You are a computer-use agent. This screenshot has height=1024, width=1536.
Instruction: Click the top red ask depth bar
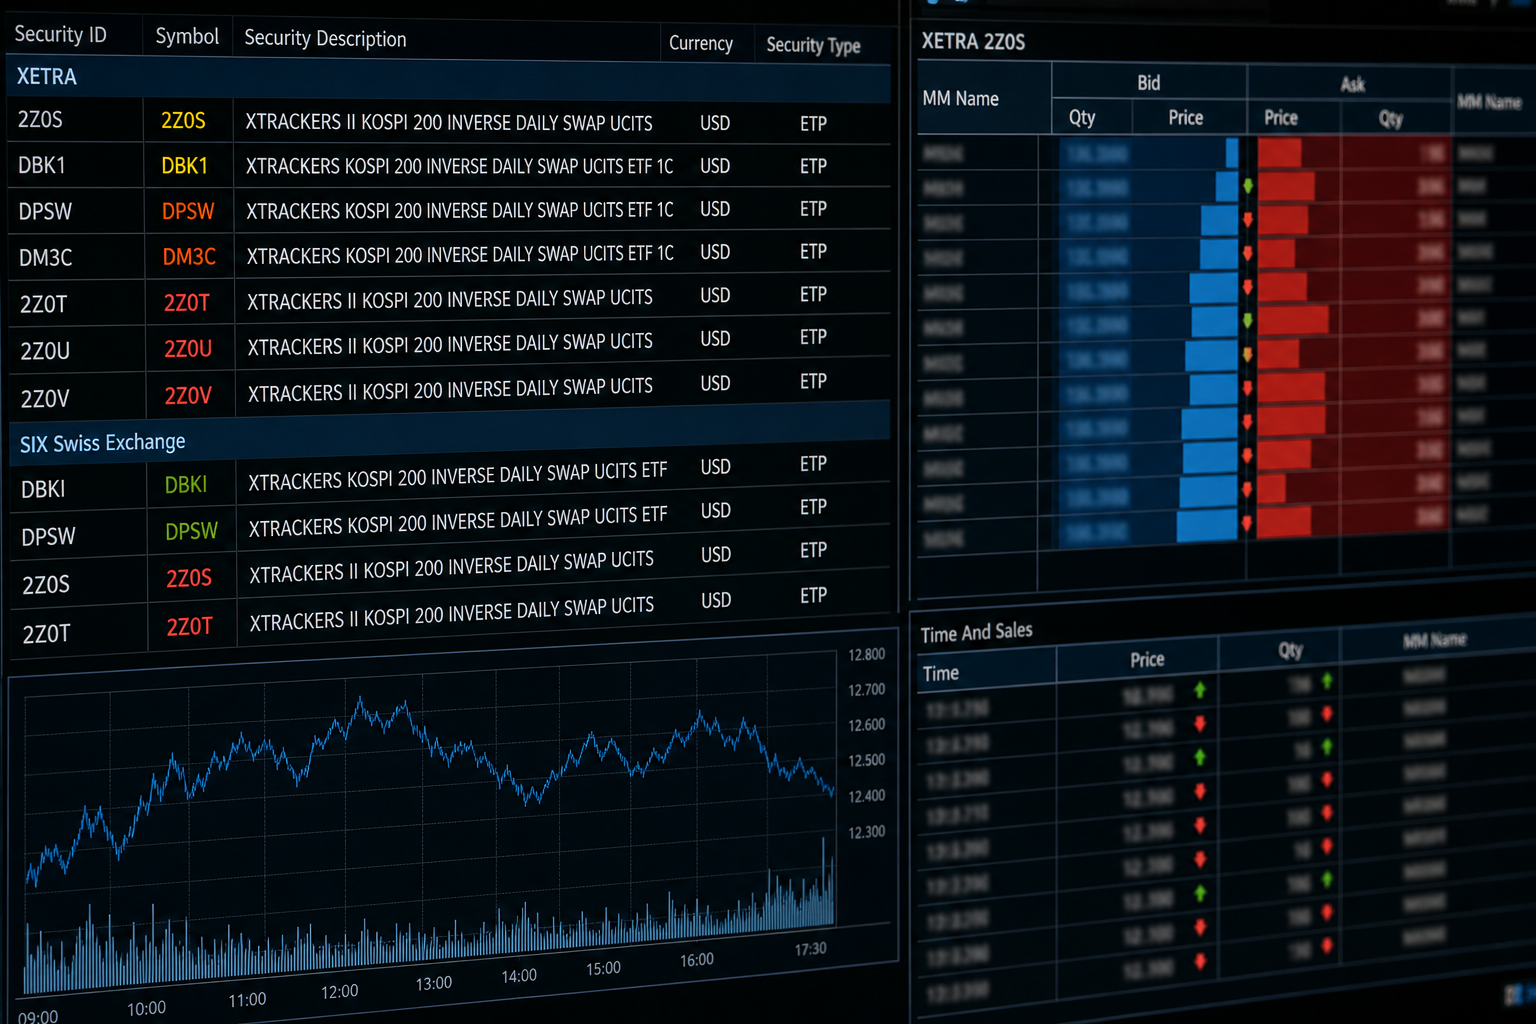pyautogui.click(x=1279, y=153)
